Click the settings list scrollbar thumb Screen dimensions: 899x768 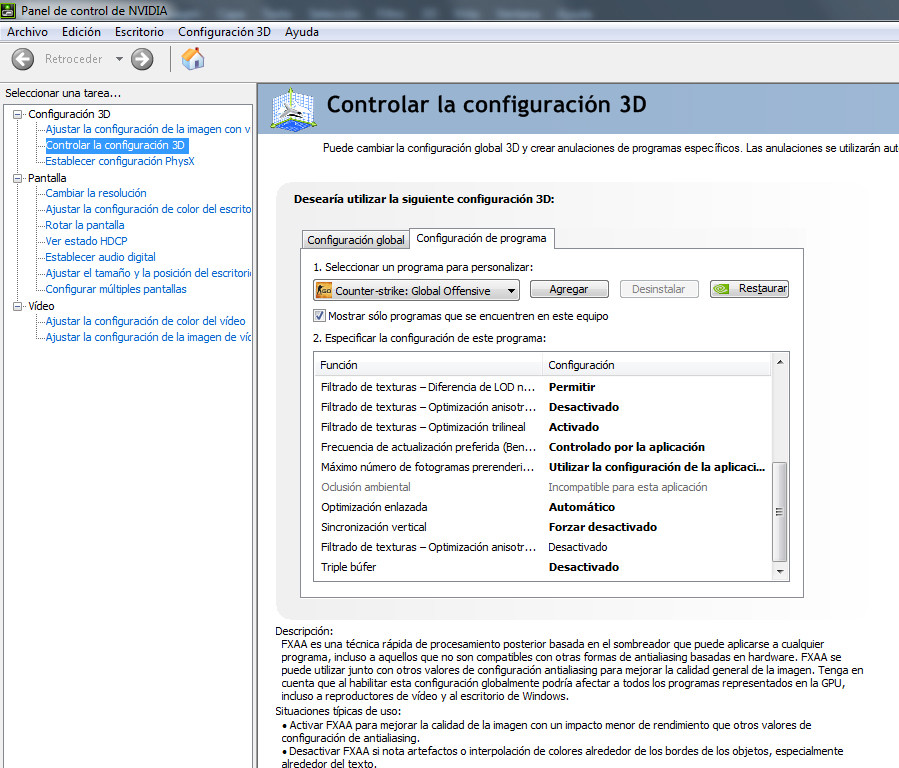point(780,511)
